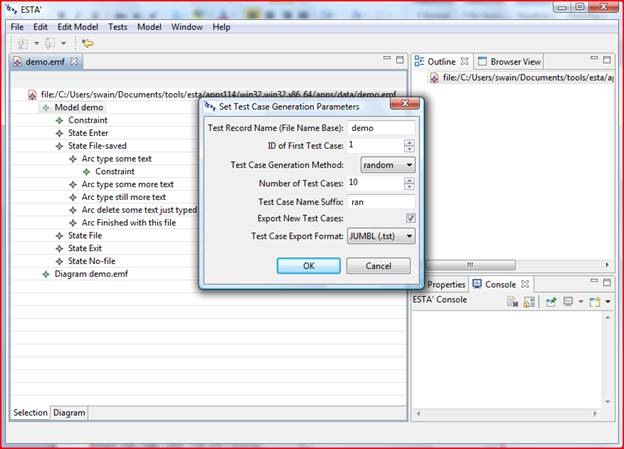Switch to the Diagram tab at bottom

click(x=69, y=412)
